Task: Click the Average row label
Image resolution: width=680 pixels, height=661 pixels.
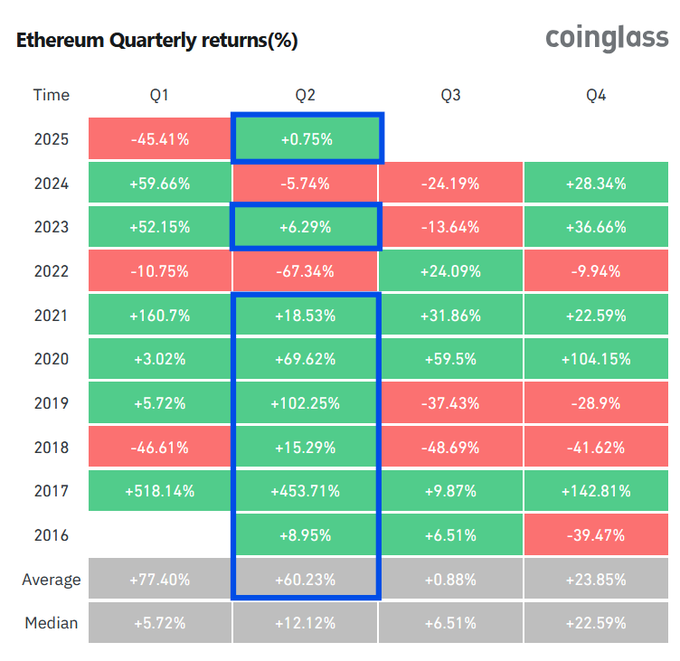Action: [51, 579]
